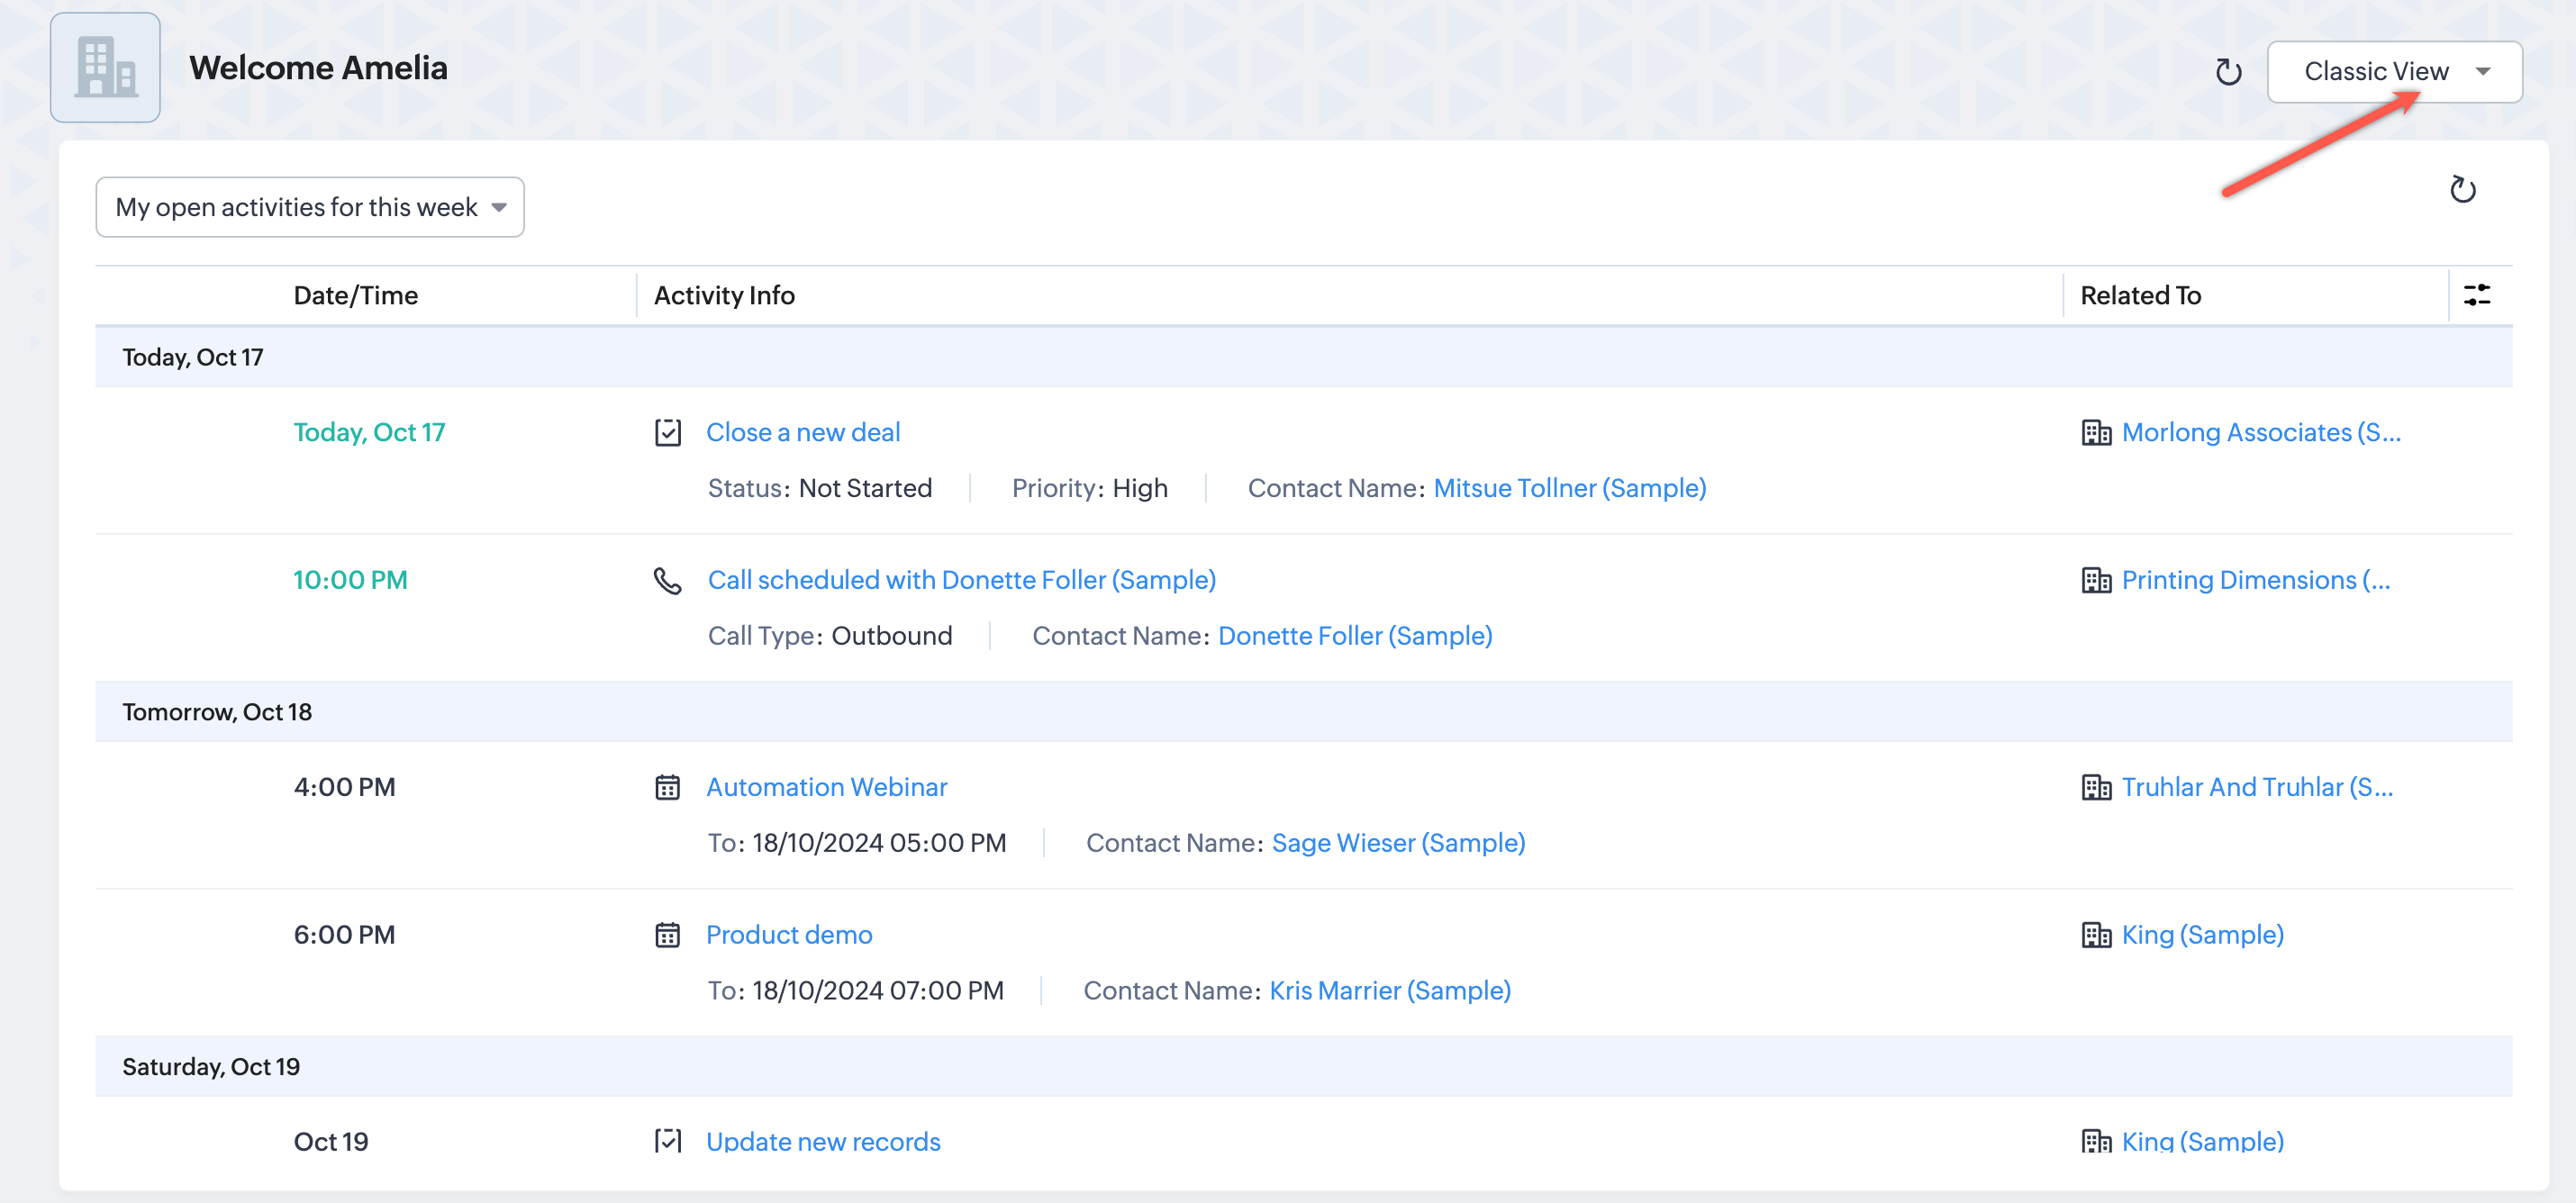Open Truhlar And Truhlar related account
The image size is (2576, 1203).
pyautogui.click(x=2257, y=787)
